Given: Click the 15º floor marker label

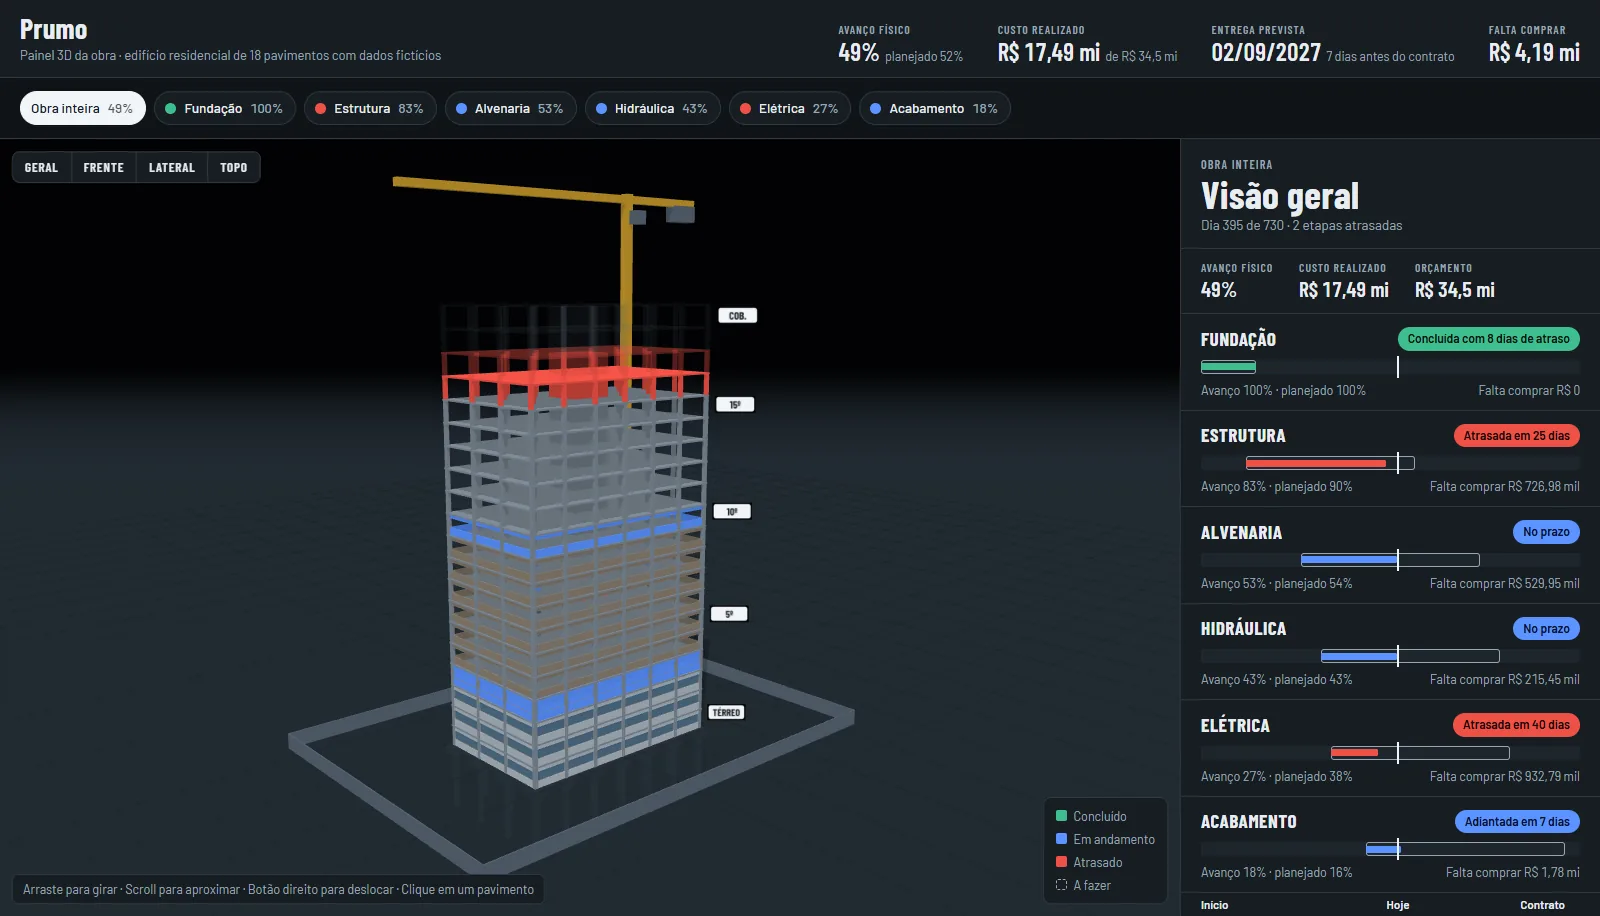Looking at the screenshot, I should click(x=735, y=405).
